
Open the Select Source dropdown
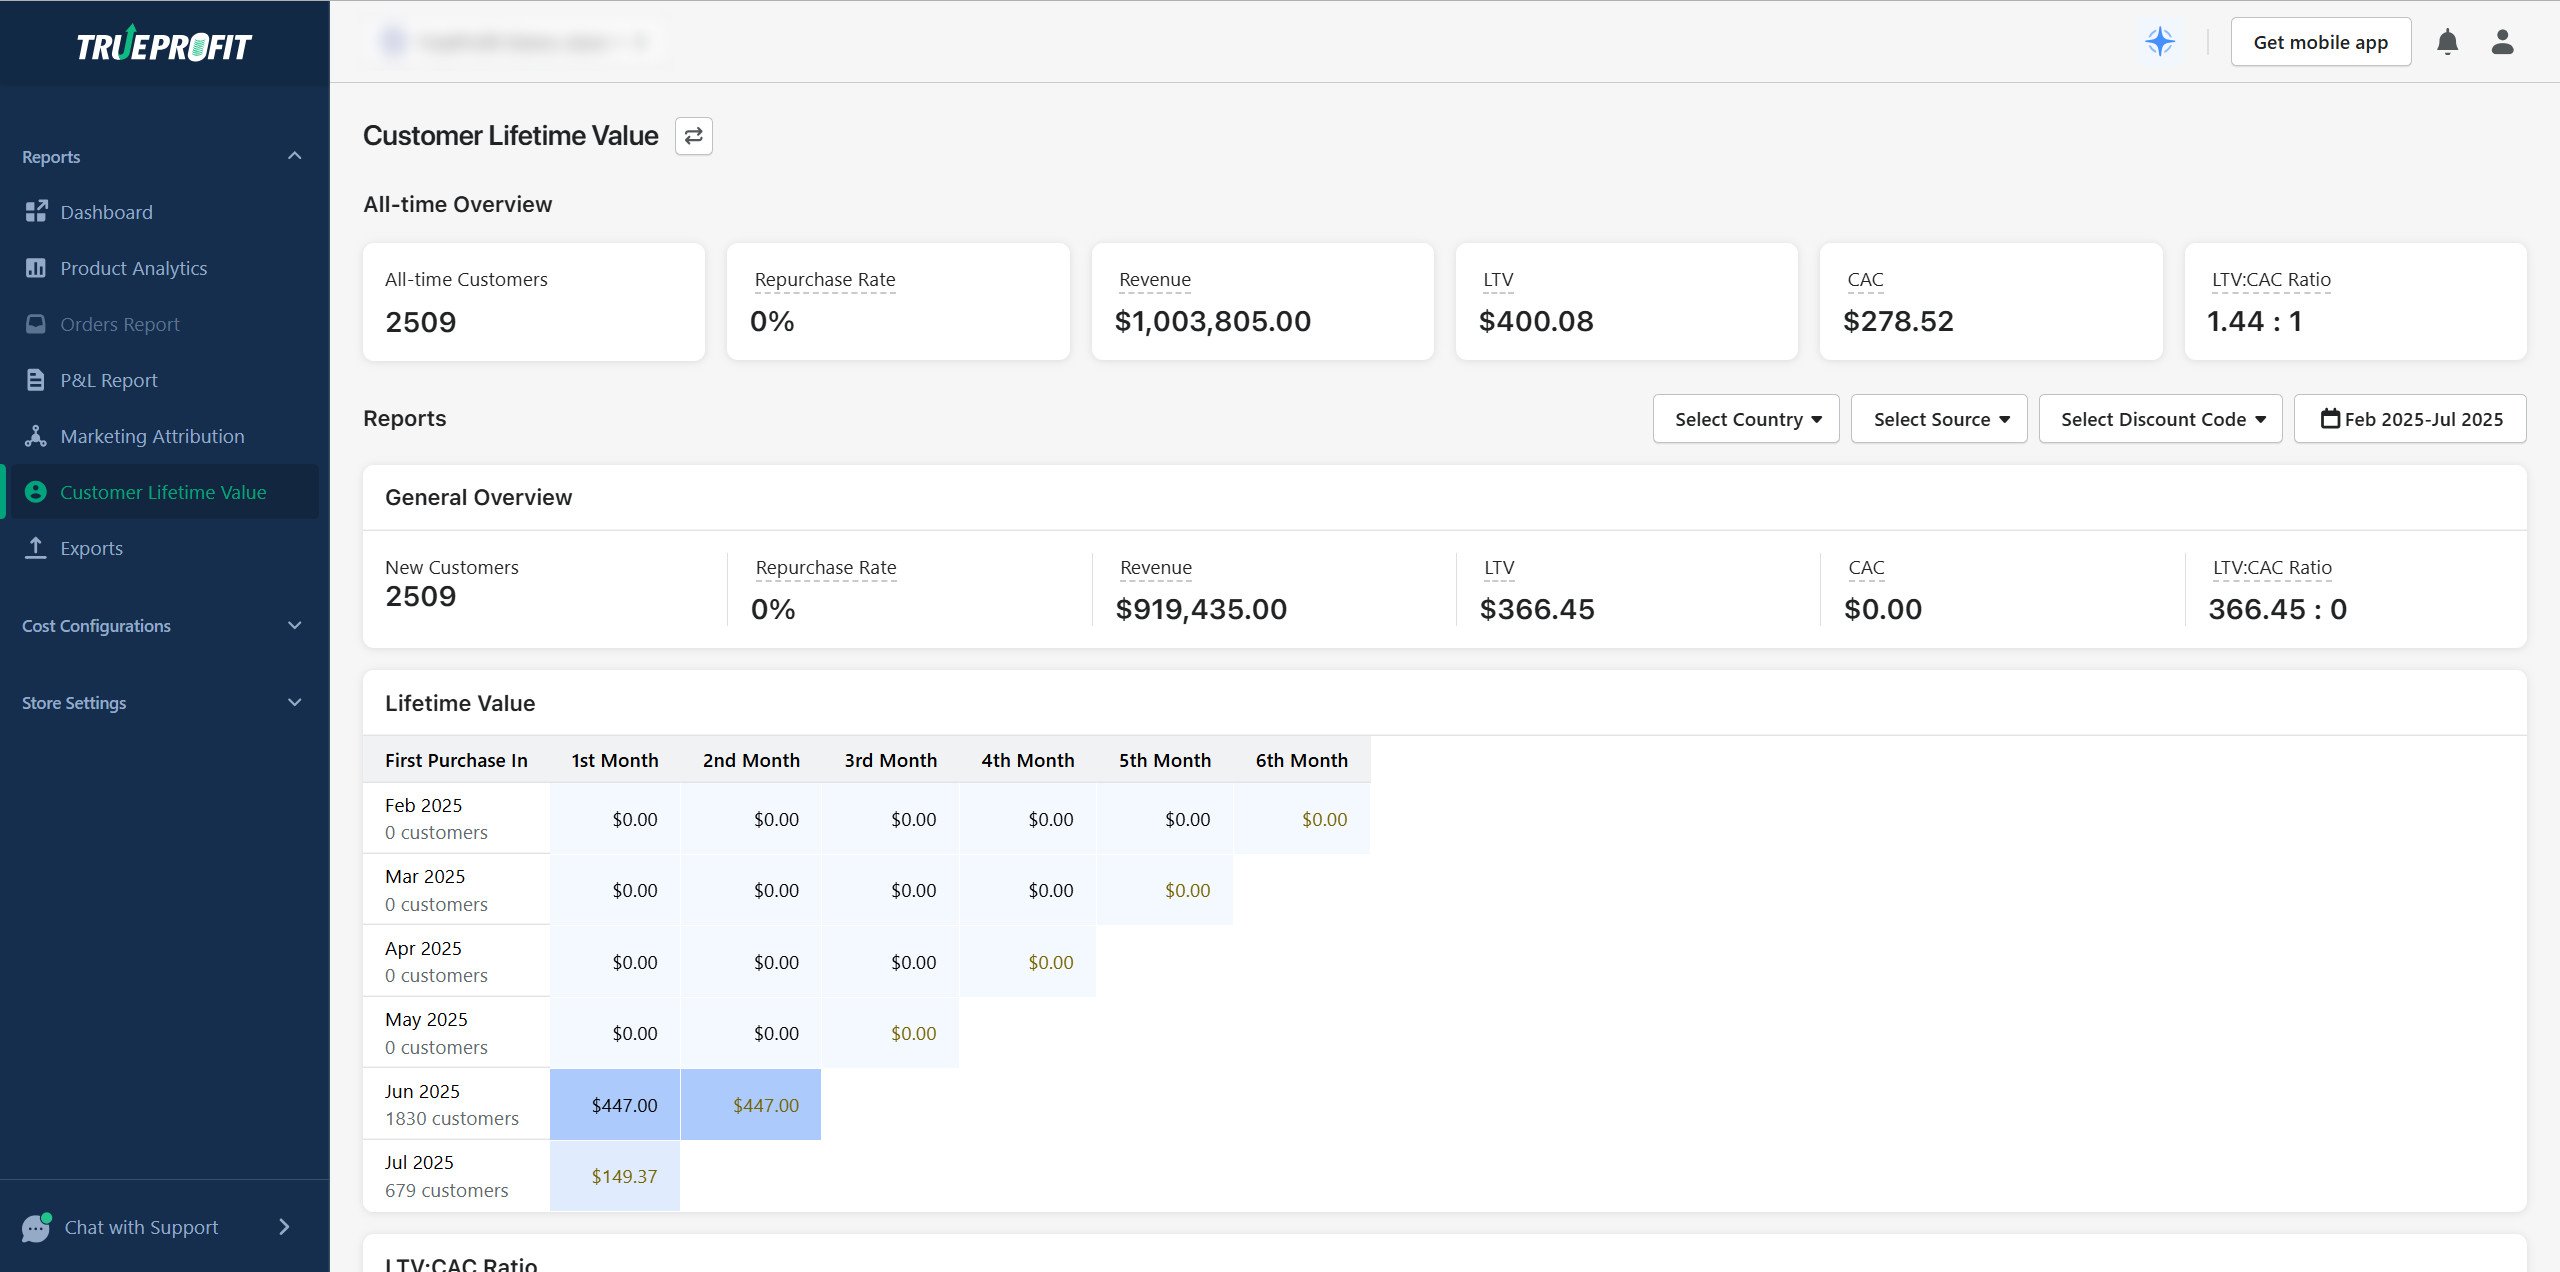coord(1938,418)
